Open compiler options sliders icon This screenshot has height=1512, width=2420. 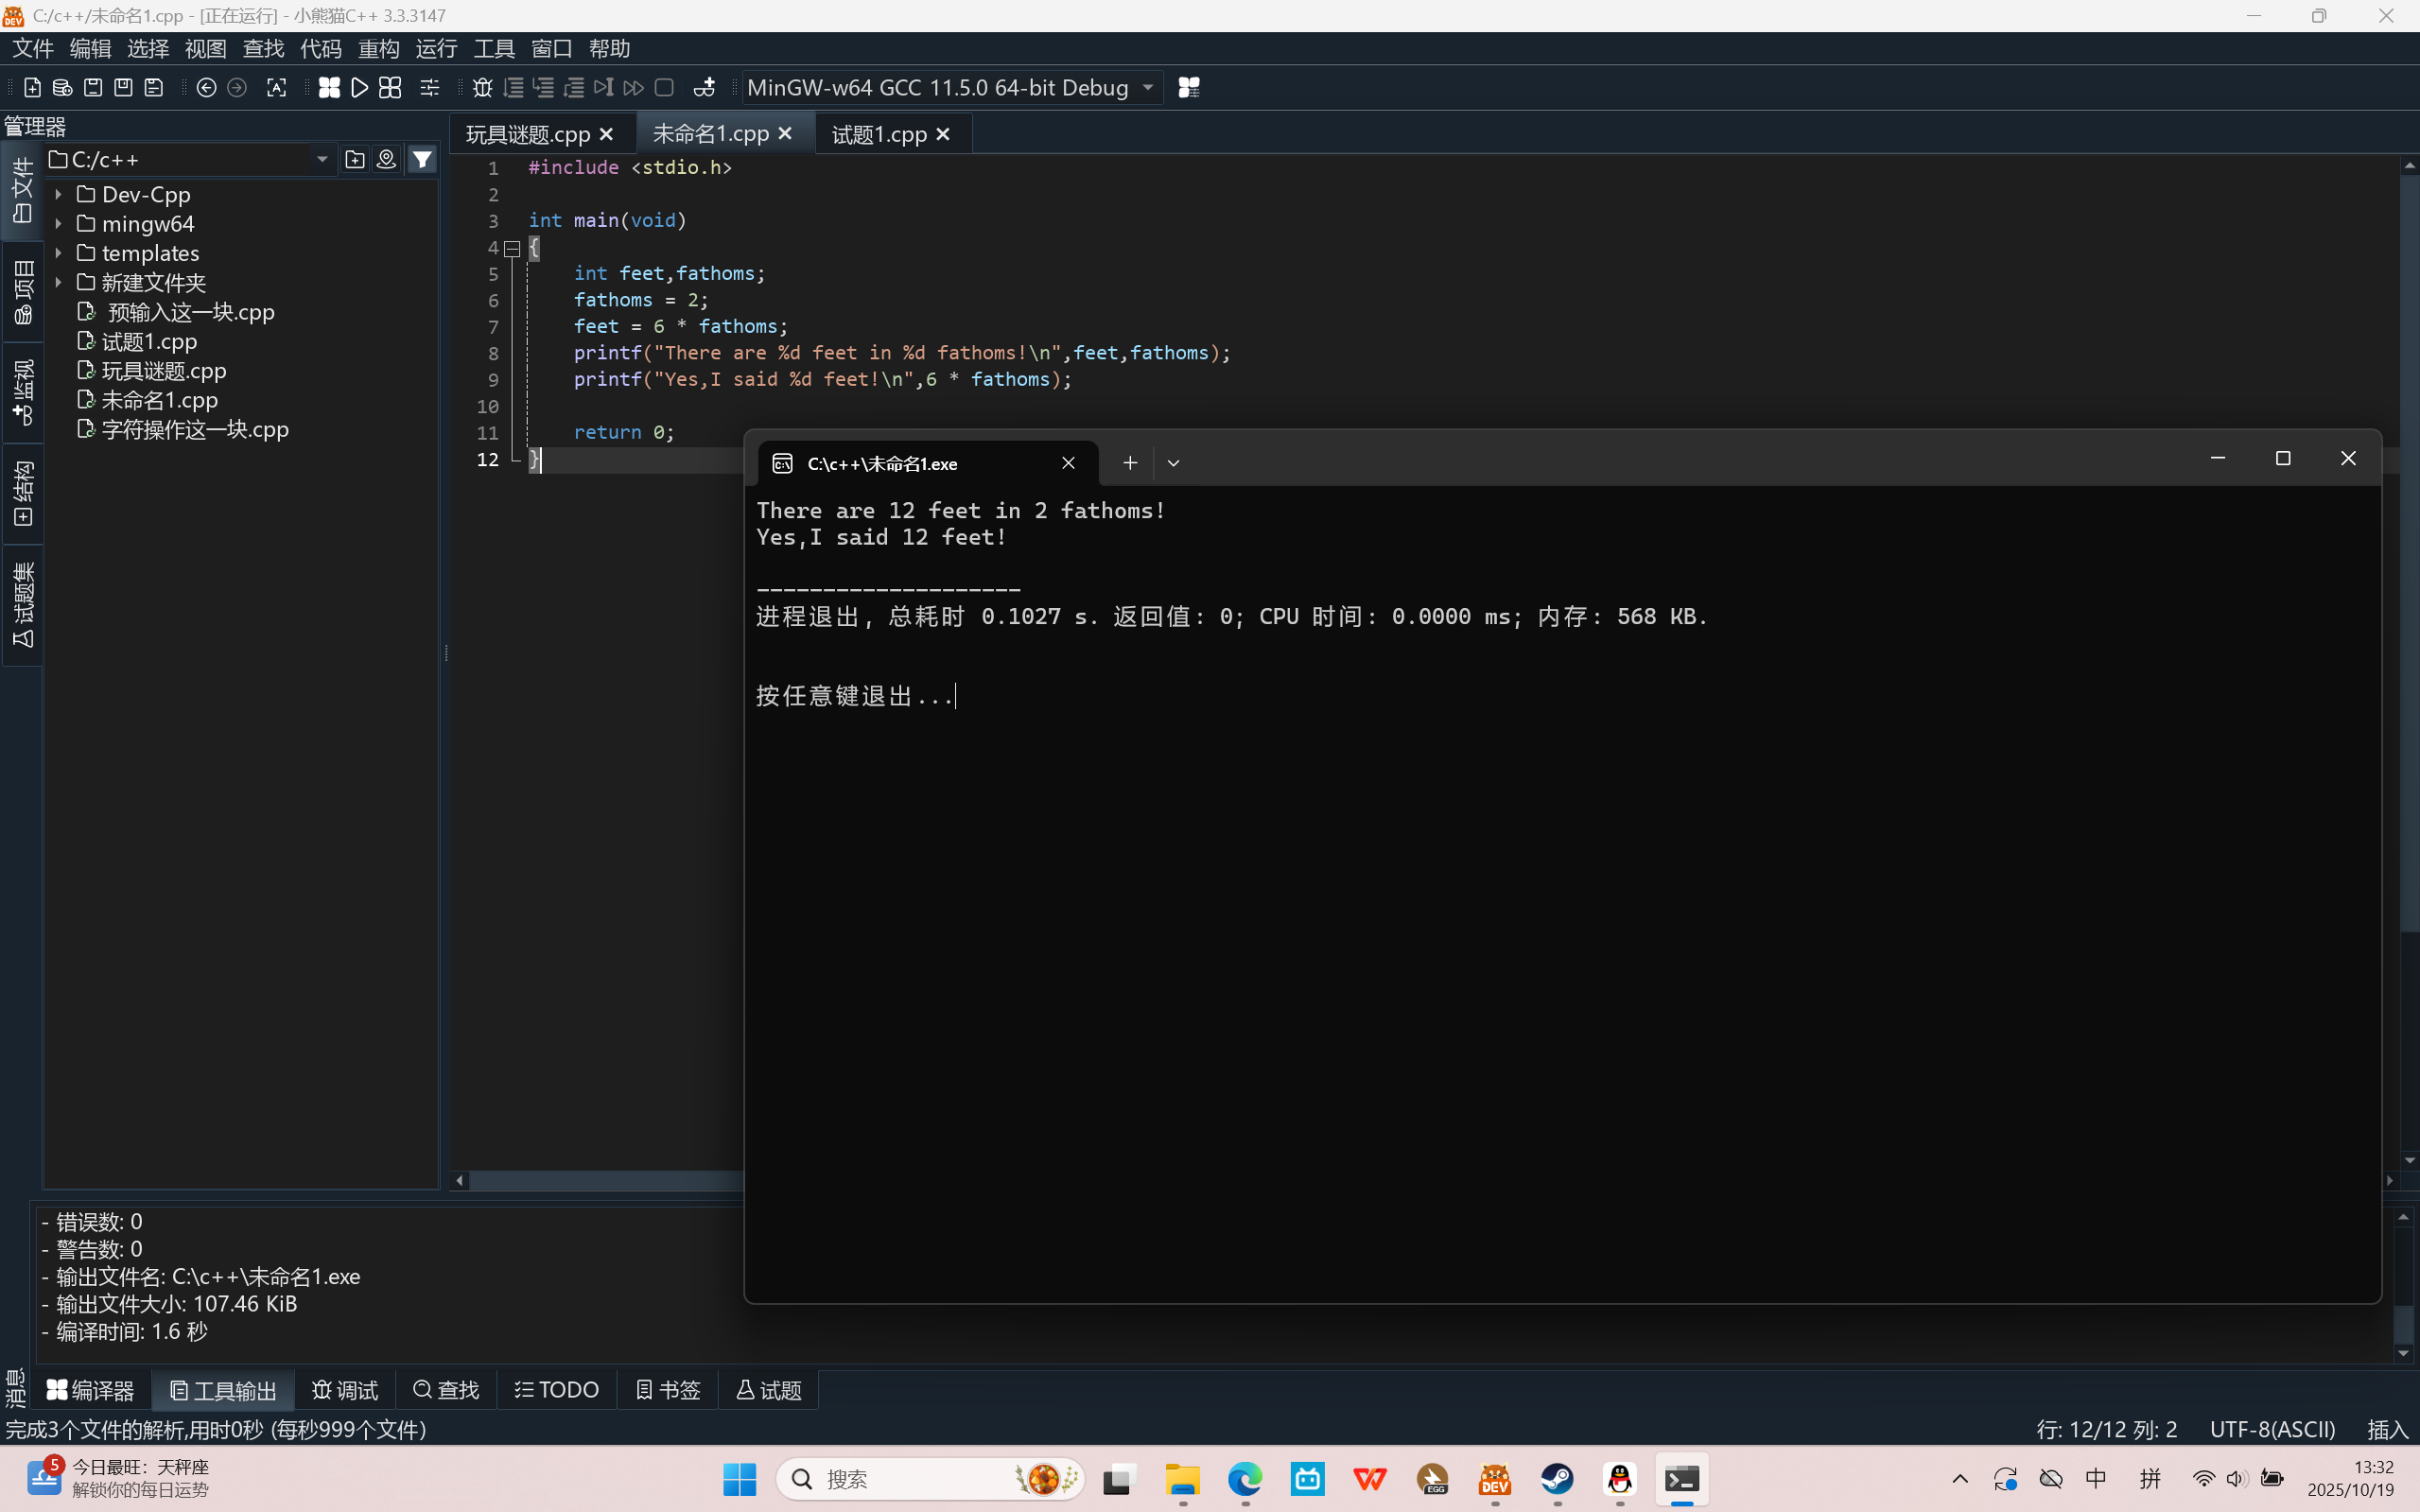click(430, 88)
